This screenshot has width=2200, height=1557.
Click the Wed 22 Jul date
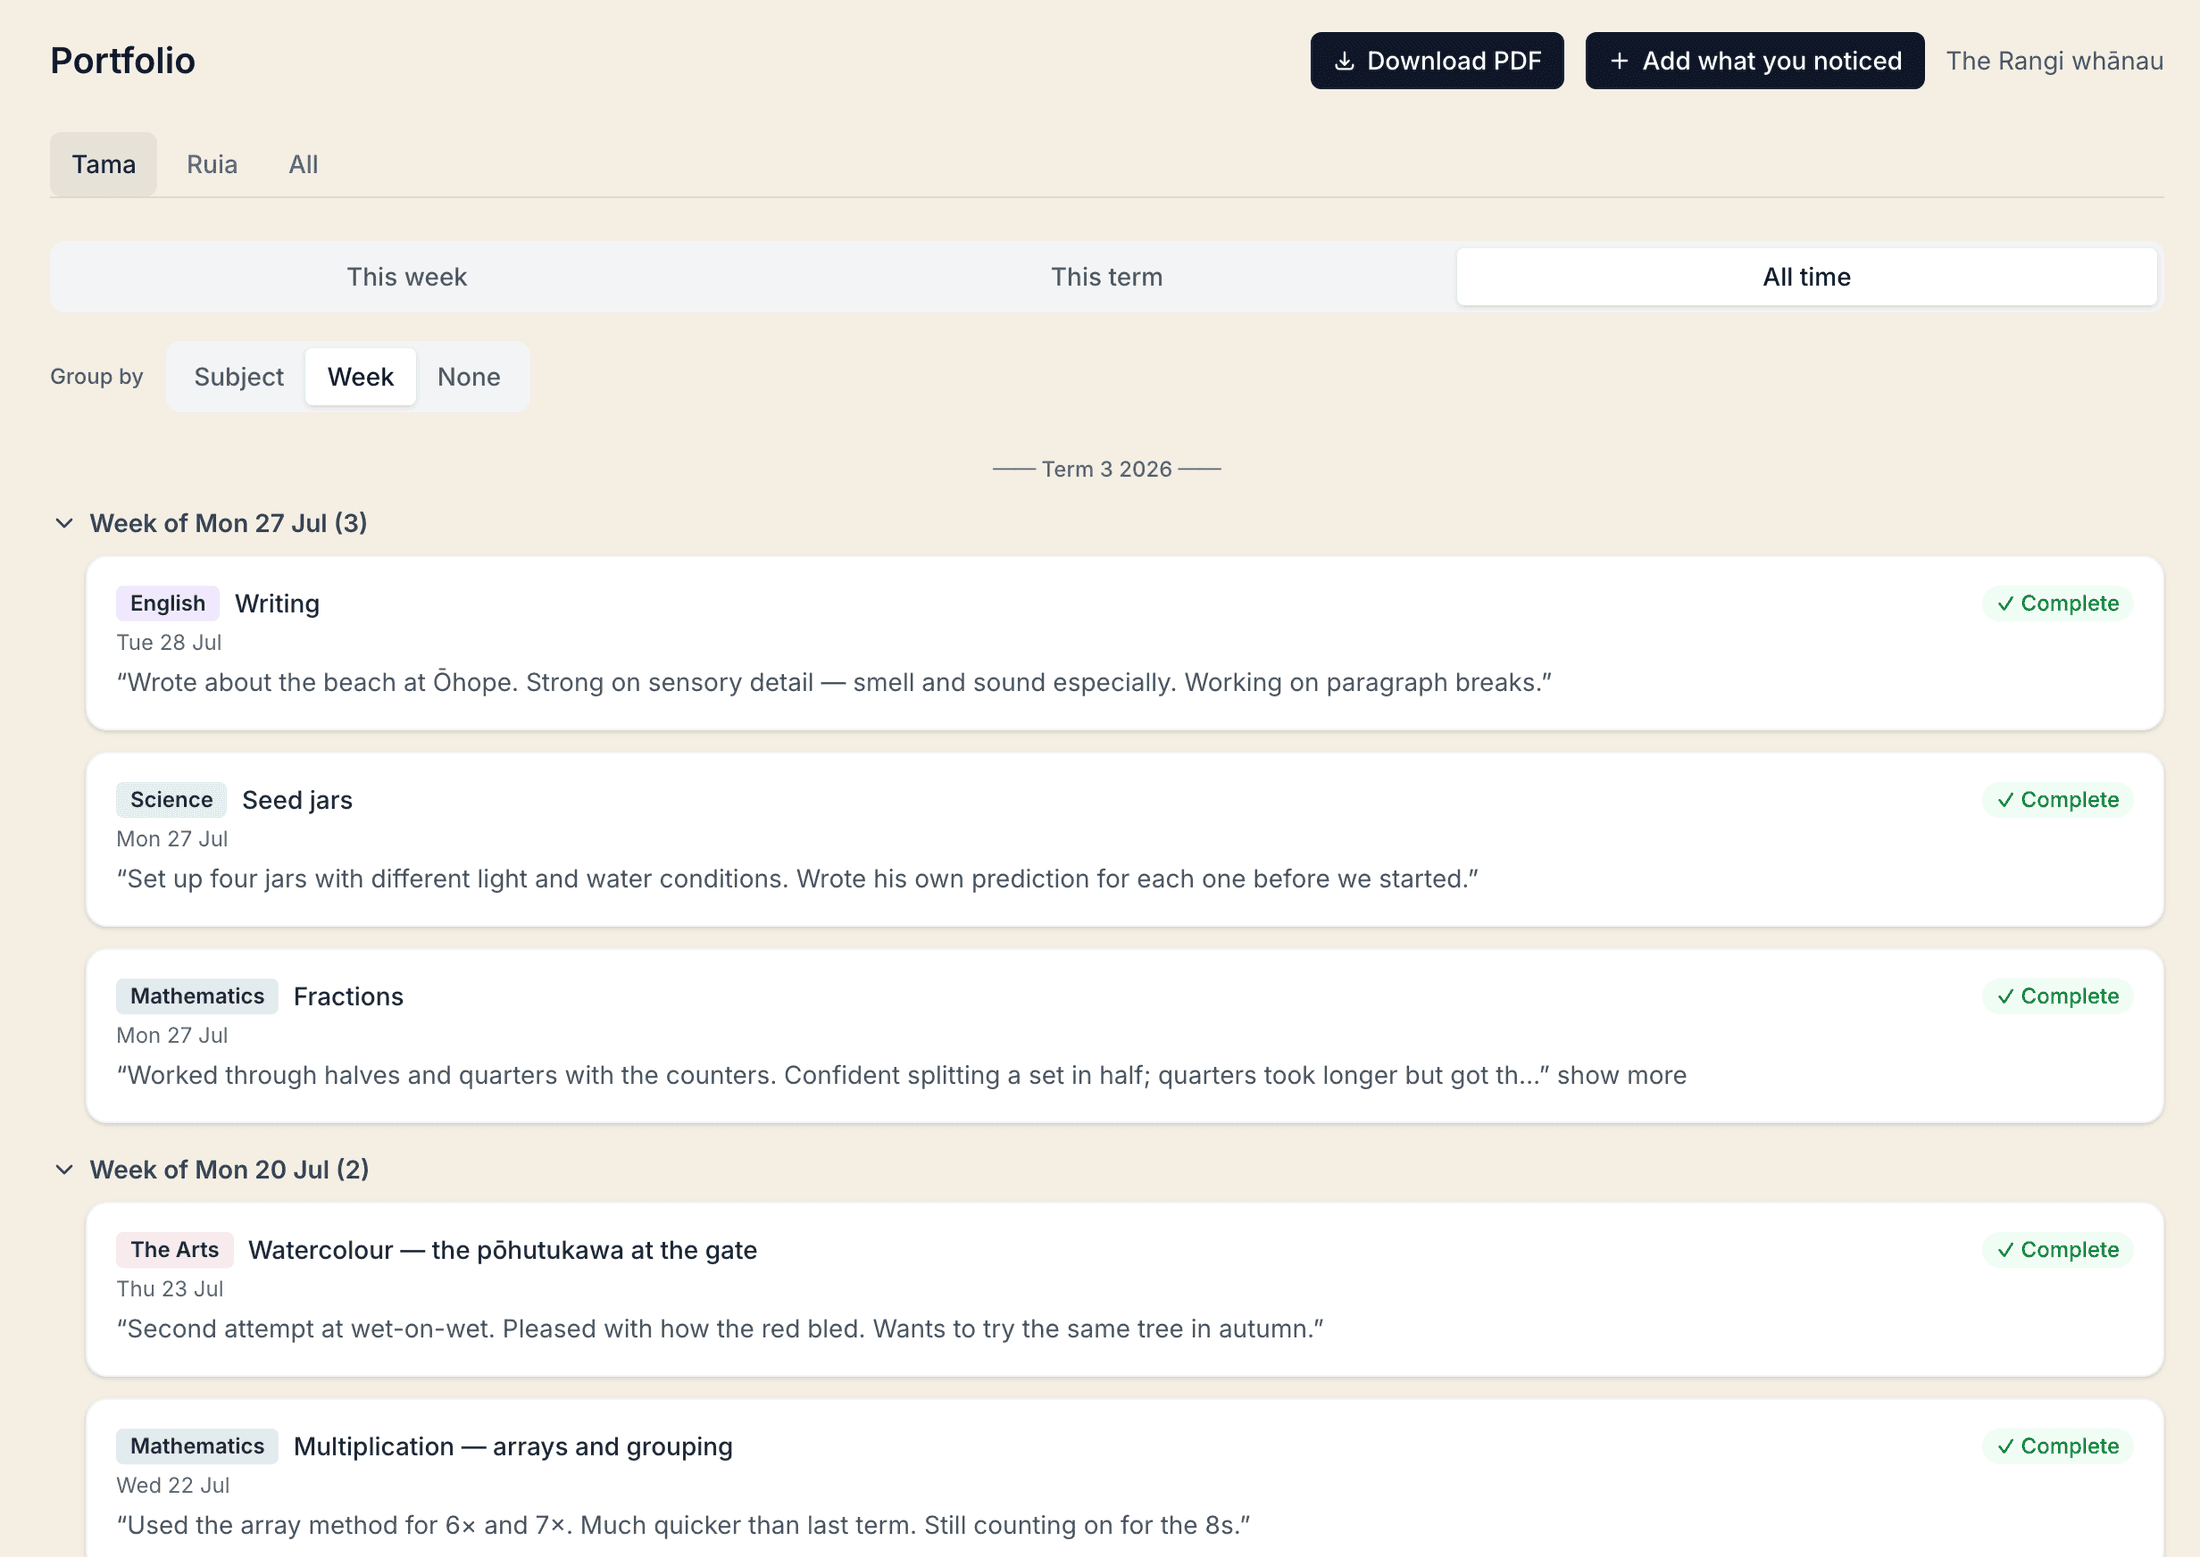coord(173,1485)
